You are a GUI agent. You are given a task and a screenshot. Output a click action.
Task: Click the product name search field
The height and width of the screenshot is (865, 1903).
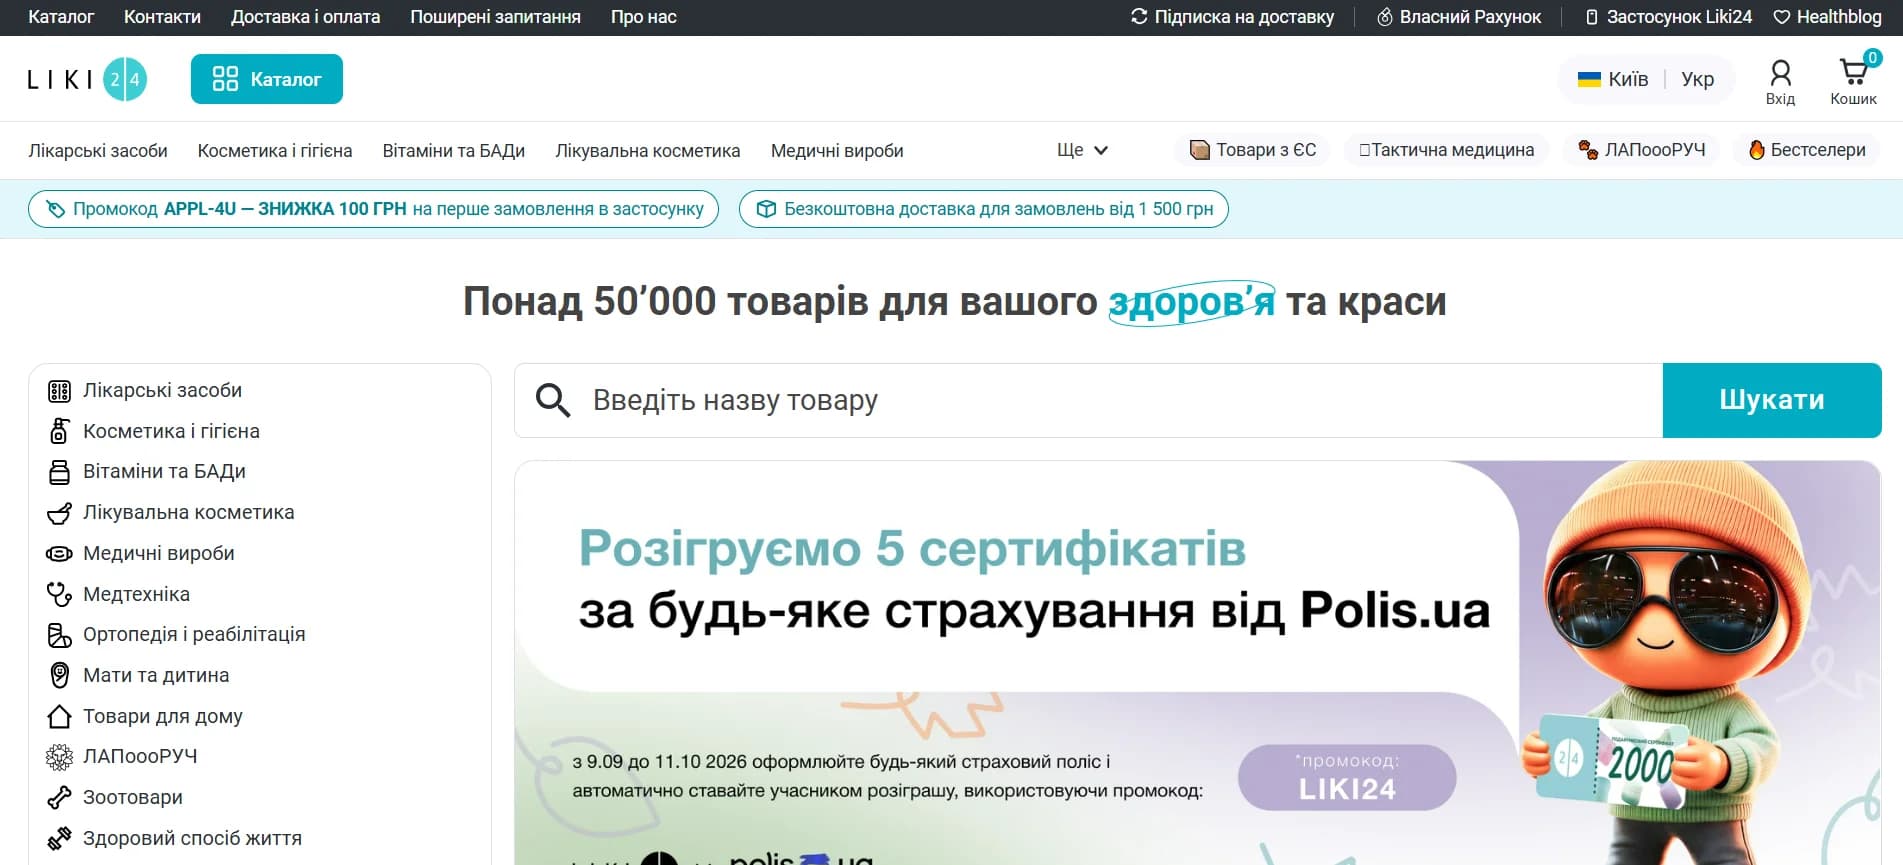coord(1088,400)
